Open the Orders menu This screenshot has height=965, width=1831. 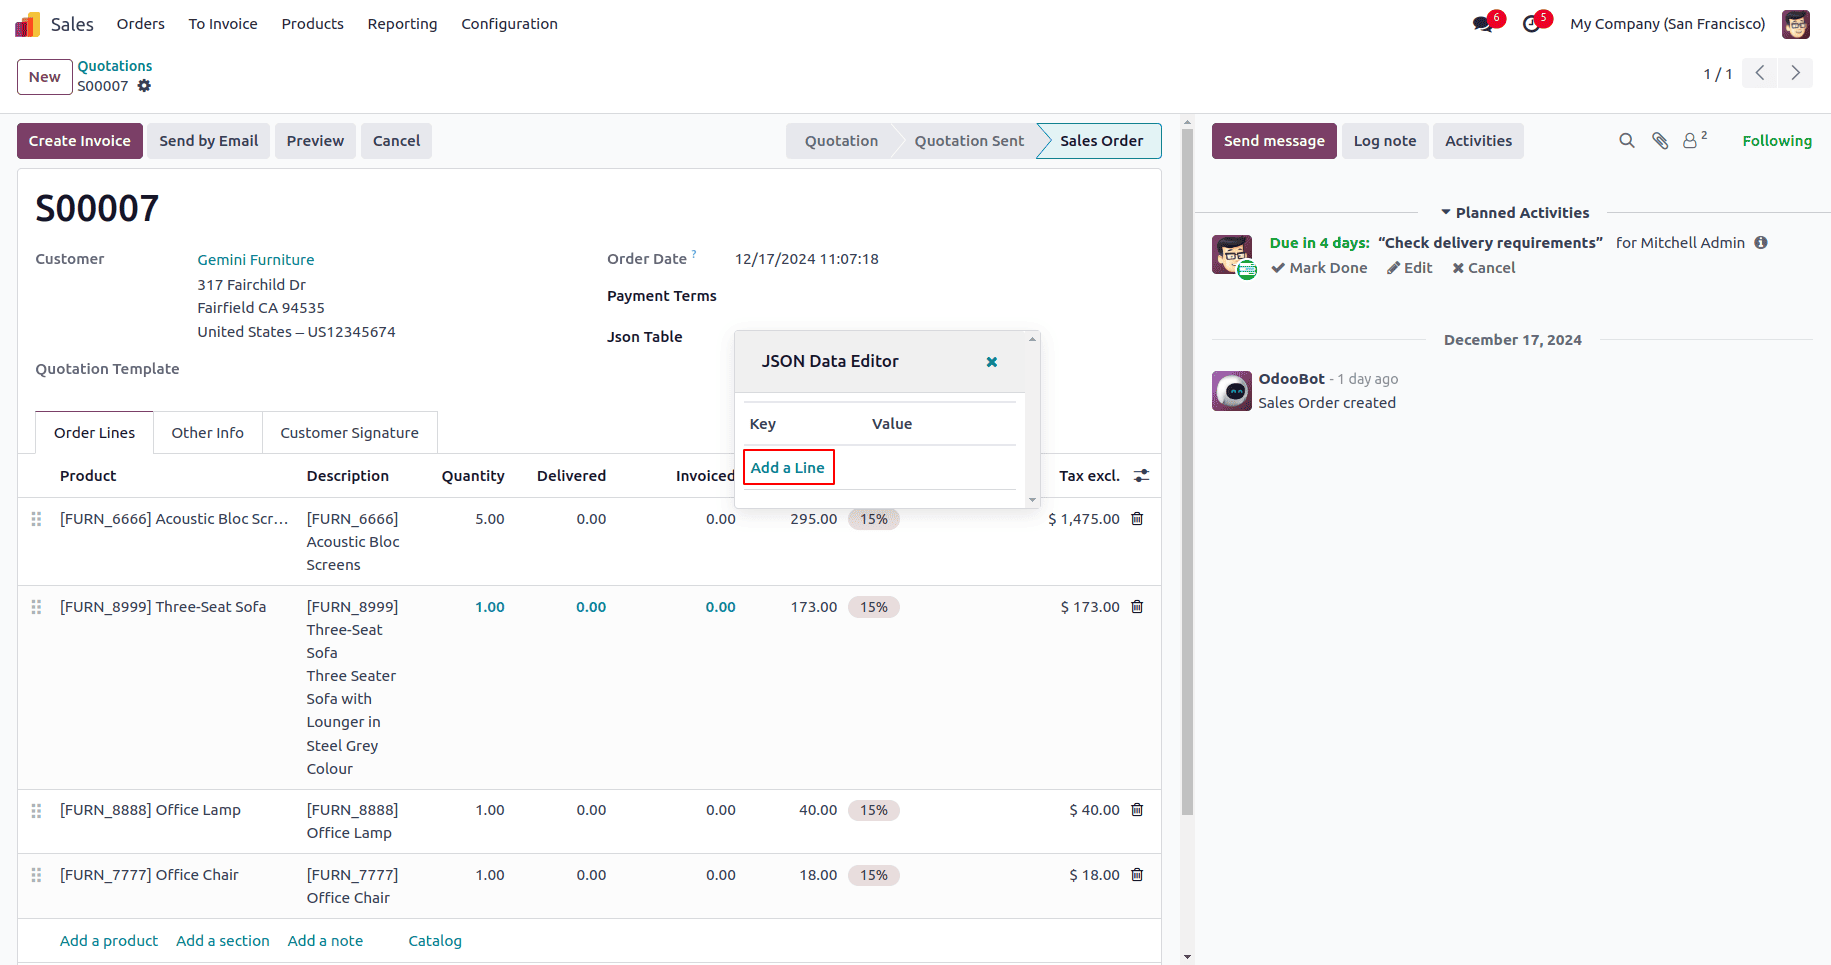(x=141, y=24)
